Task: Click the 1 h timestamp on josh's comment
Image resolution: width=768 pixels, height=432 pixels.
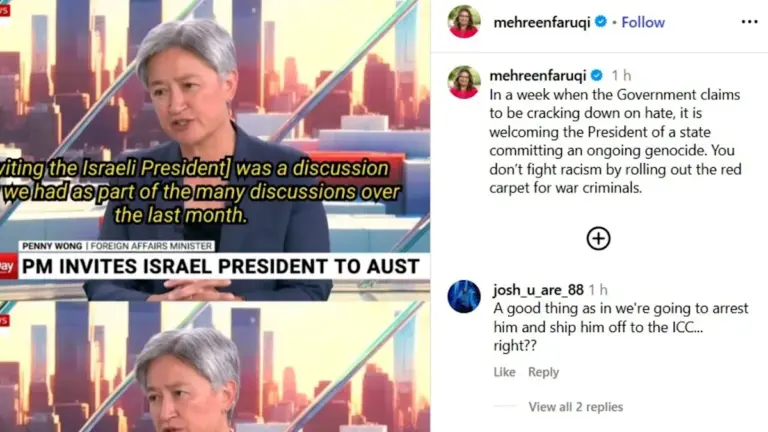Action: [x=598, y=290]
